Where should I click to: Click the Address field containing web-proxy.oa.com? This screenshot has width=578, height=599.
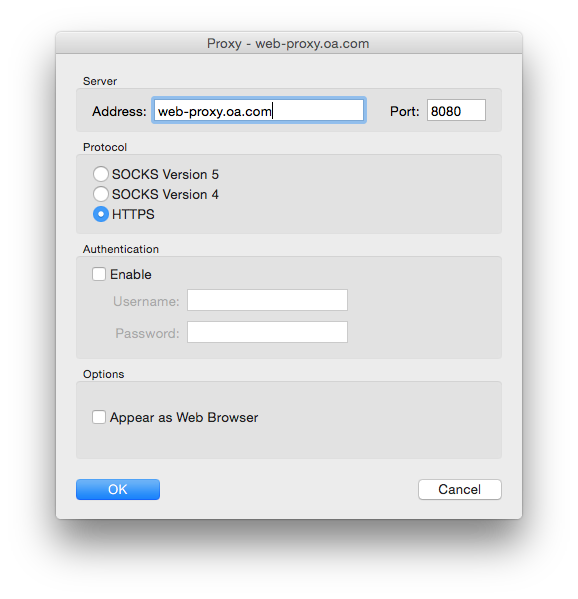[x=259, y=110]
